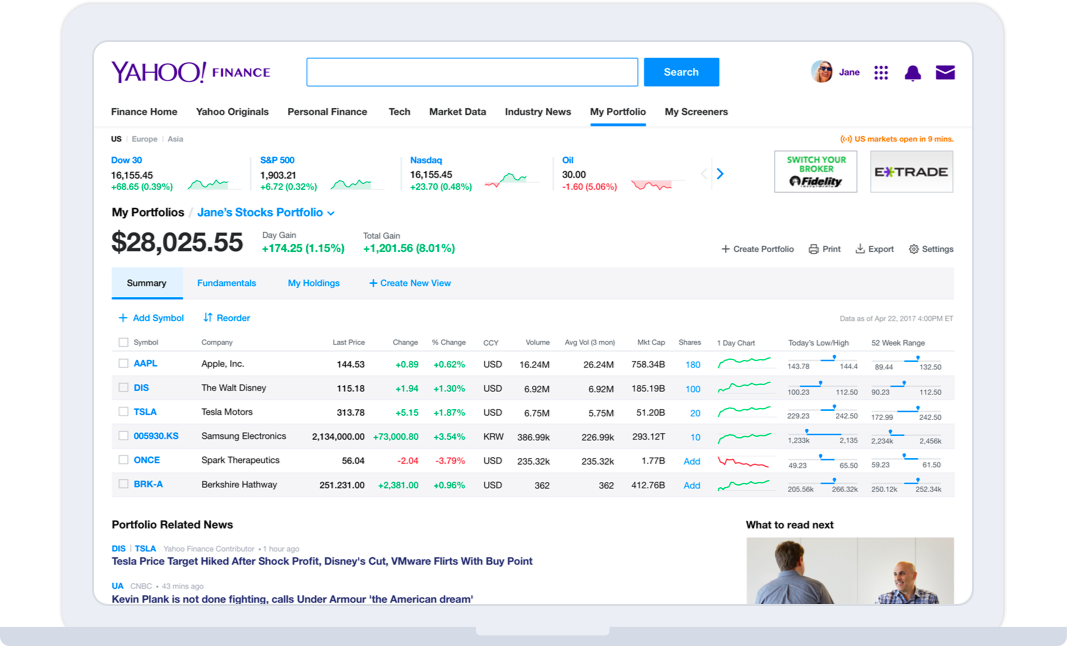Open the apps grid icon
The image size is (1068, 646).
pyautogui.click(x=880, y=72)
